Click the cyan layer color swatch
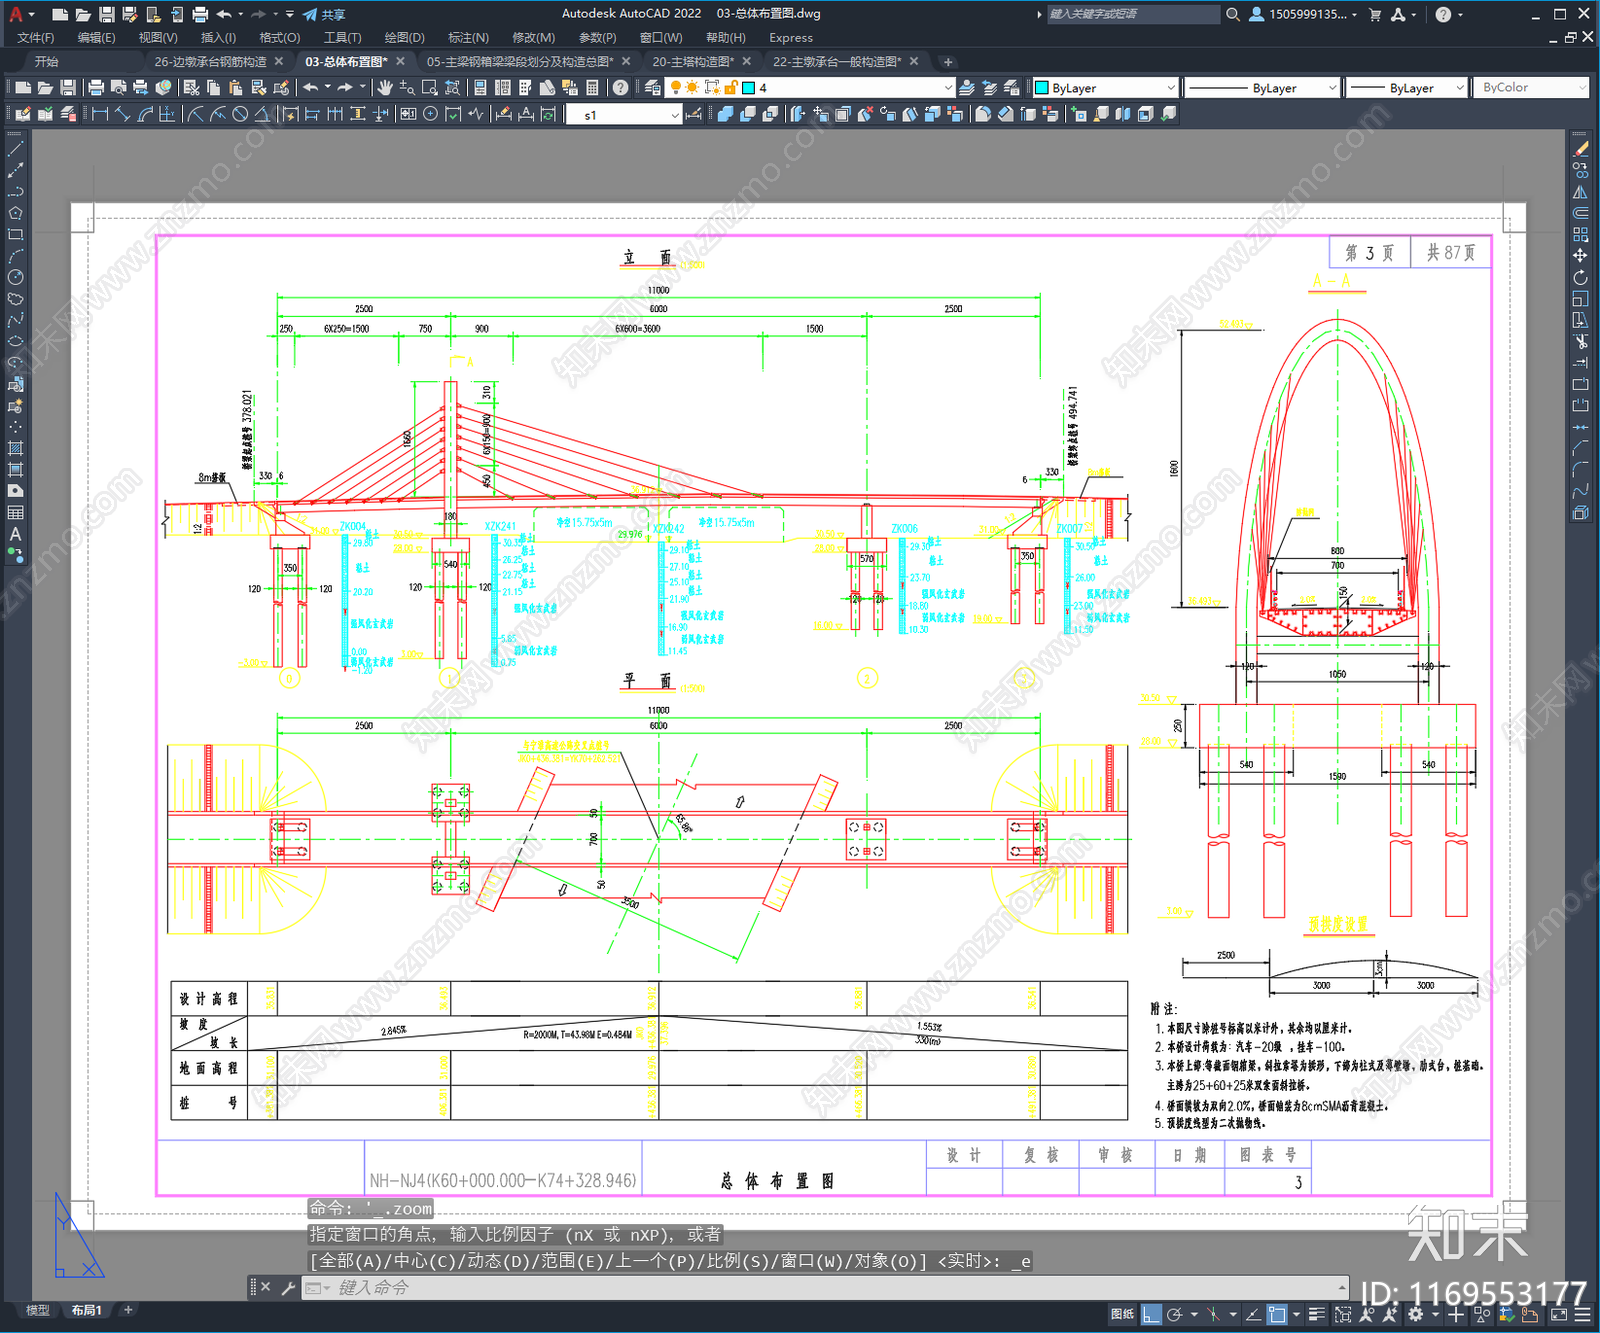The height and width of the screenshot is (1333, 1600). (x=748, y=88)
